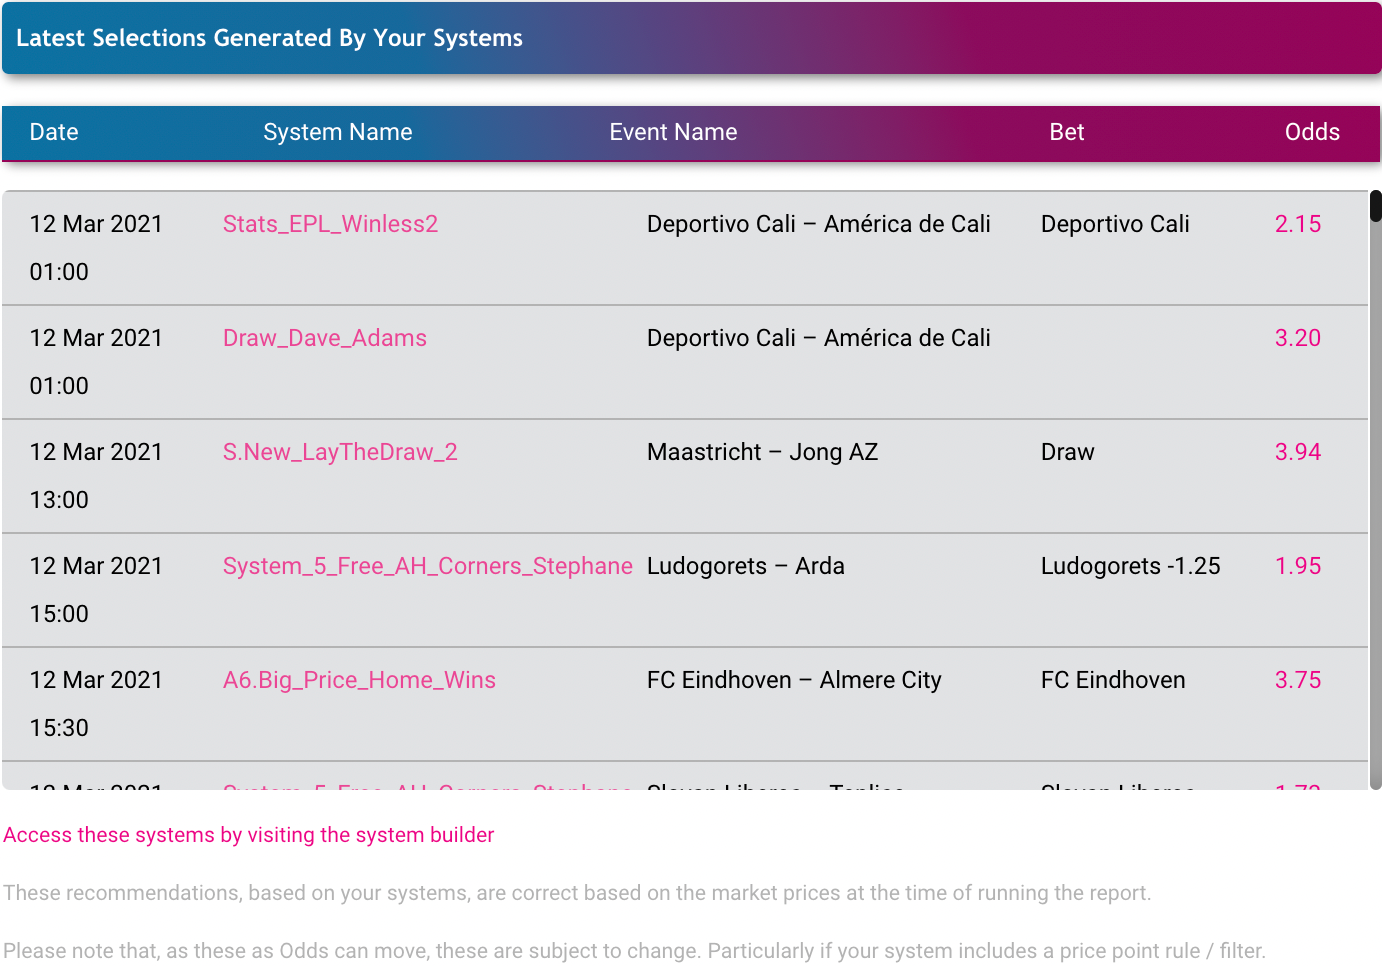Select the Draw bet cell

[1068, 452]
